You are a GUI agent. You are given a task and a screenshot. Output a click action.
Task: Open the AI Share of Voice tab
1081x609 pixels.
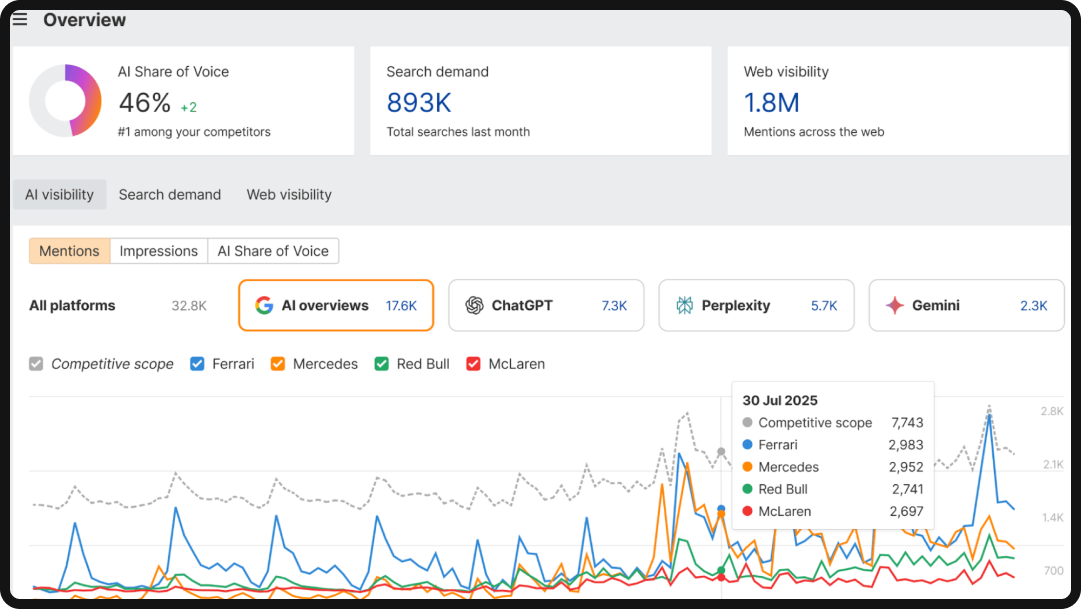(x=273, y=250)
